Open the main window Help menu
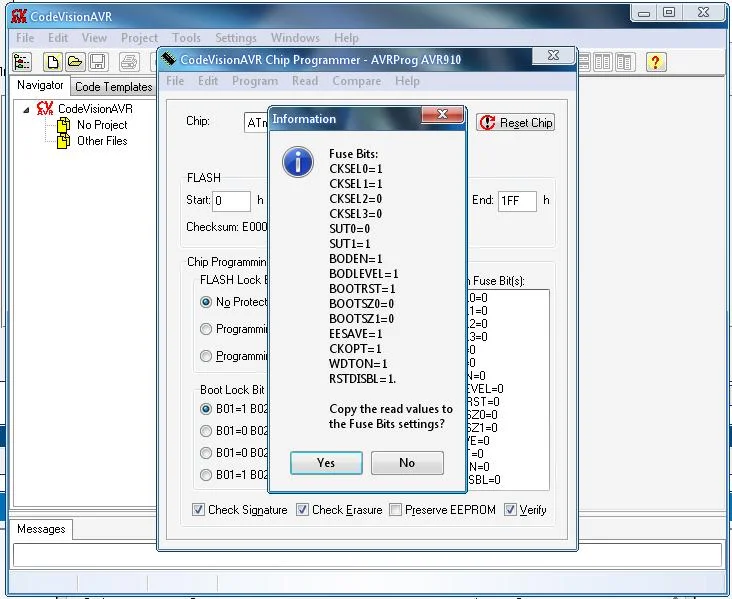 [346, 38]
